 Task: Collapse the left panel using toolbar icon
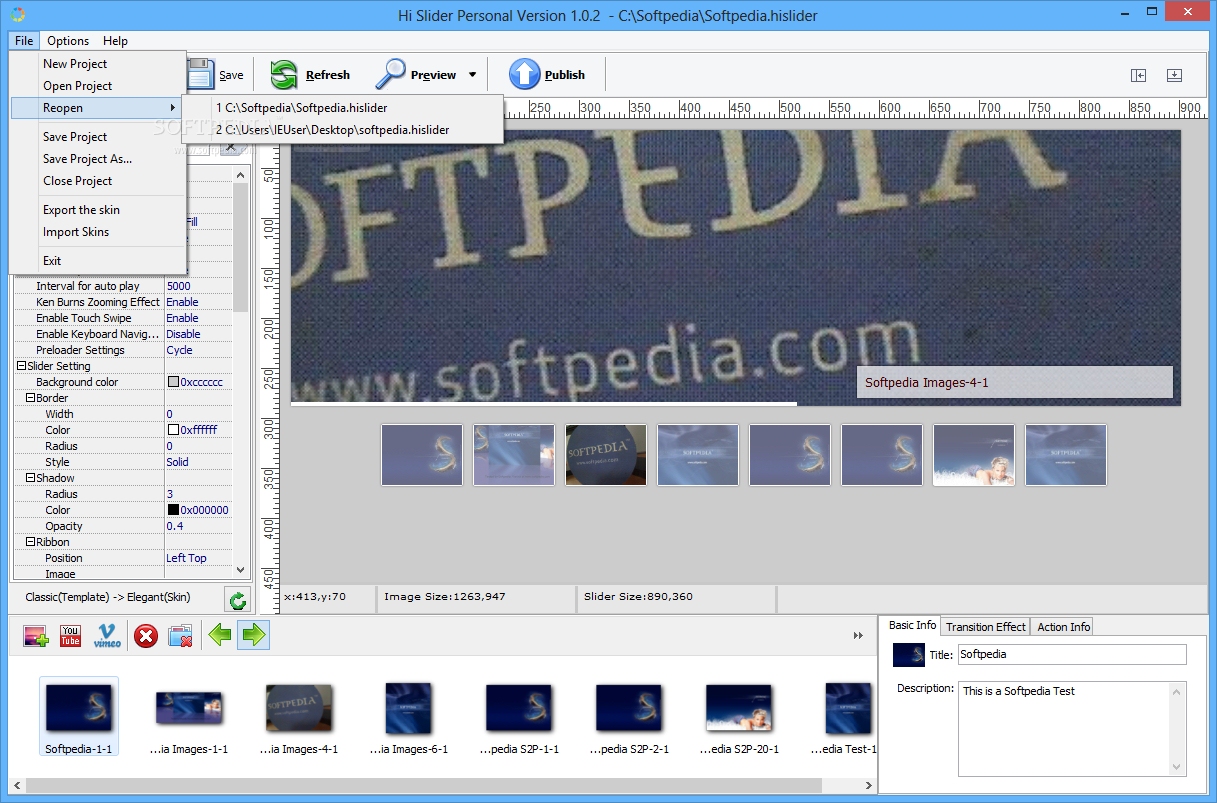[x=1138, y=75]
